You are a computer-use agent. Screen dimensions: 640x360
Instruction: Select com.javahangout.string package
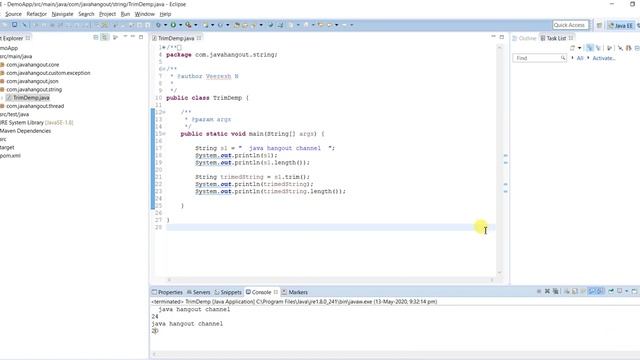(34, 89)
